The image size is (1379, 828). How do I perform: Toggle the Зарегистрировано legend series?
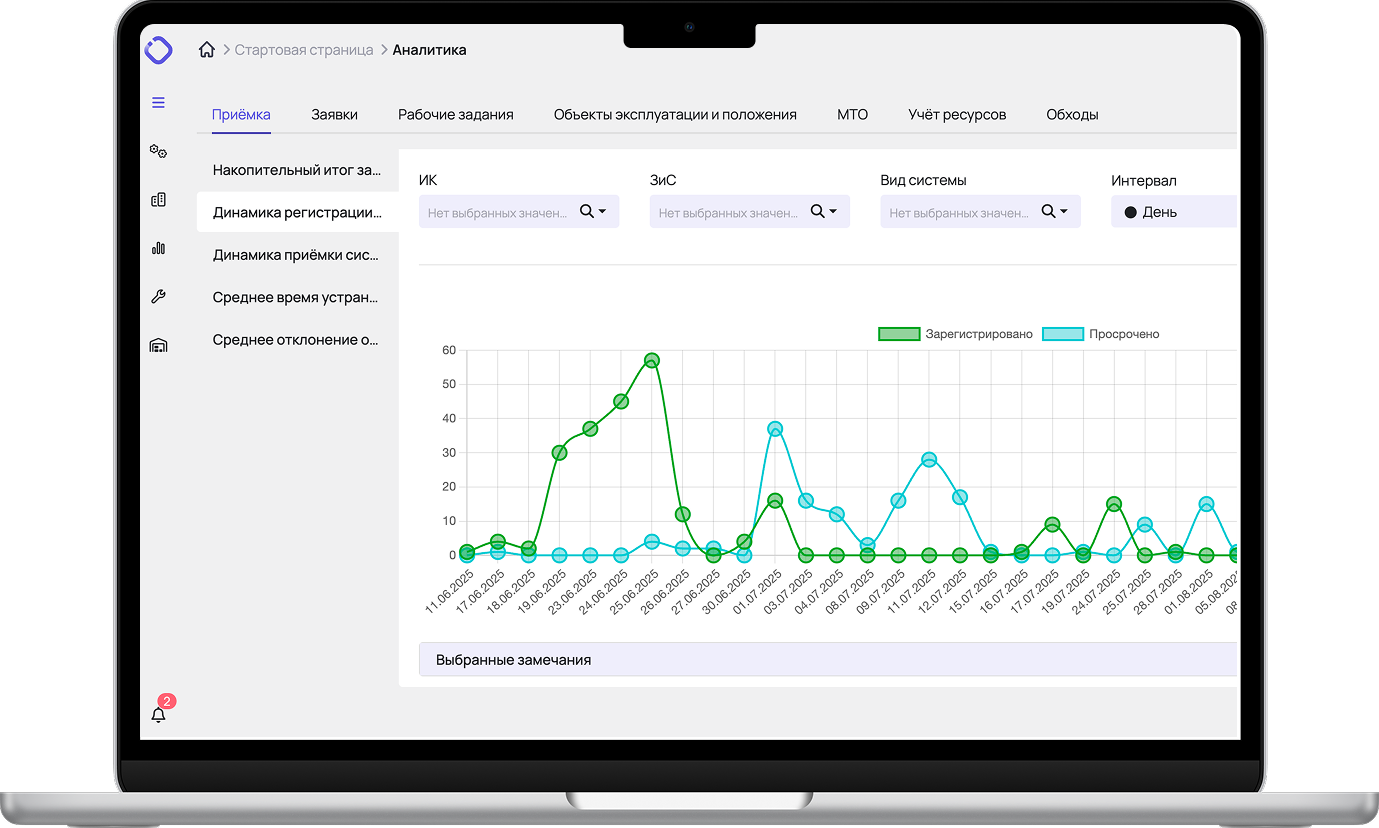click(x=955, y=334)
